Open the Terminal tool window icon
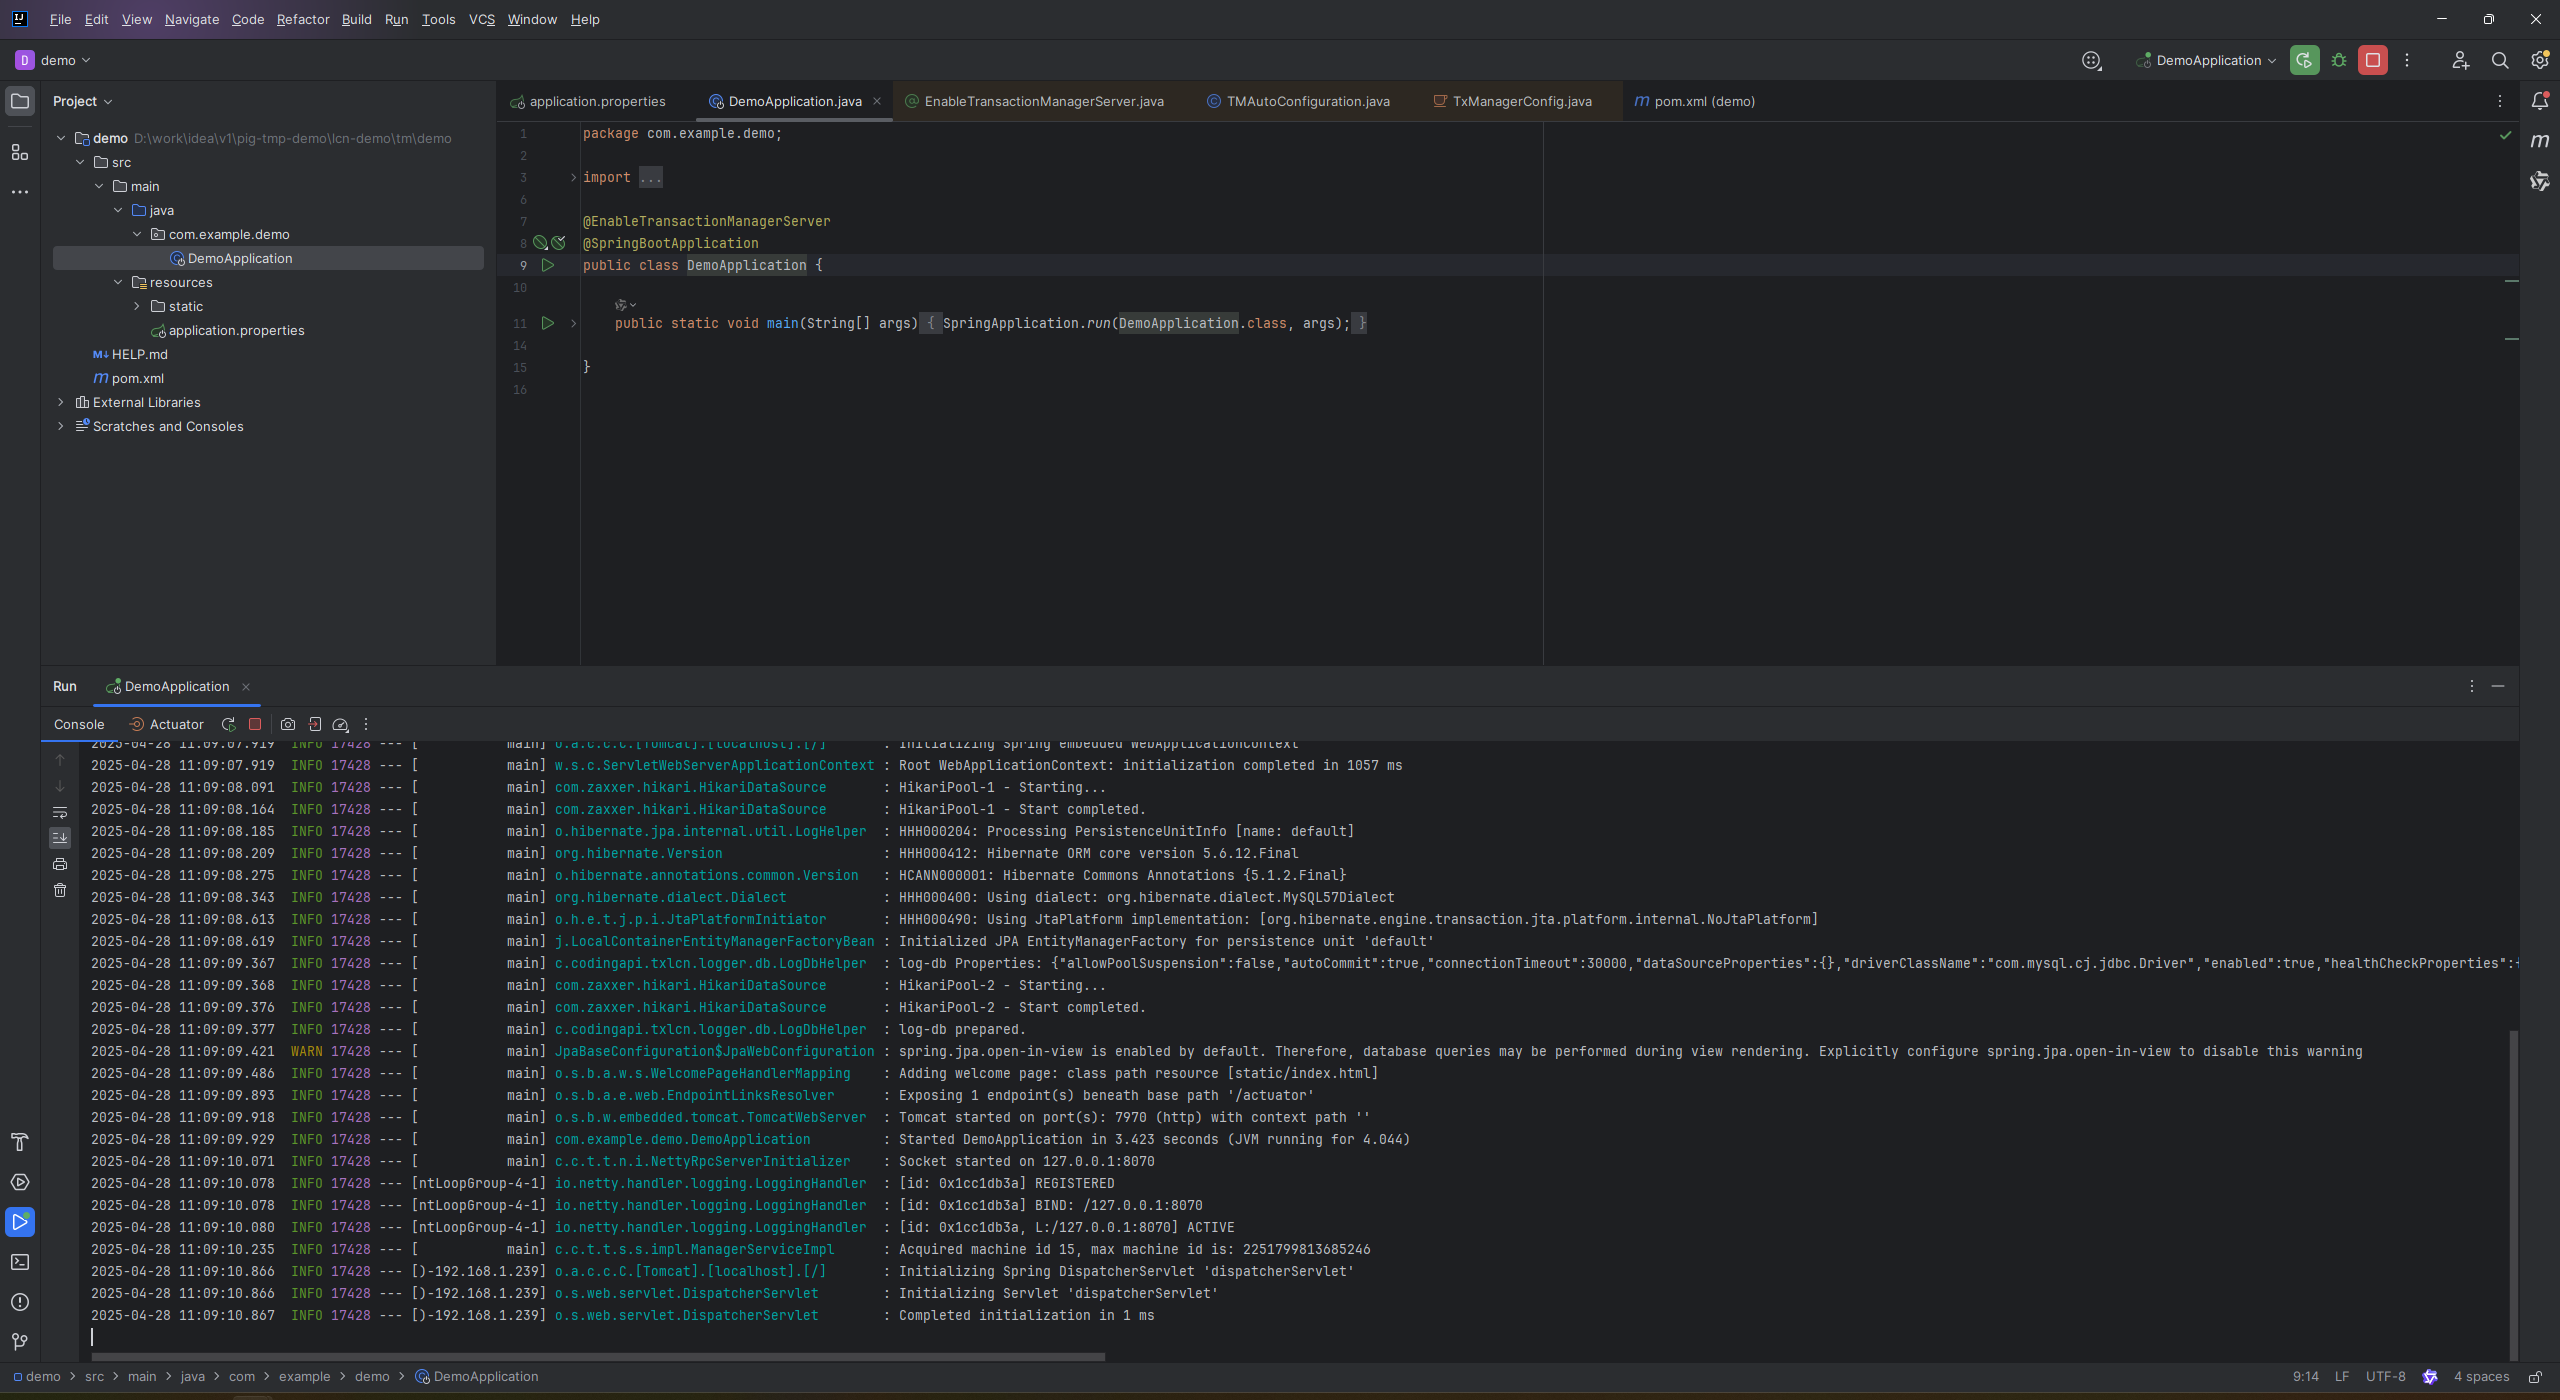2560x1400 pixels. click(x=20, y=1262)
